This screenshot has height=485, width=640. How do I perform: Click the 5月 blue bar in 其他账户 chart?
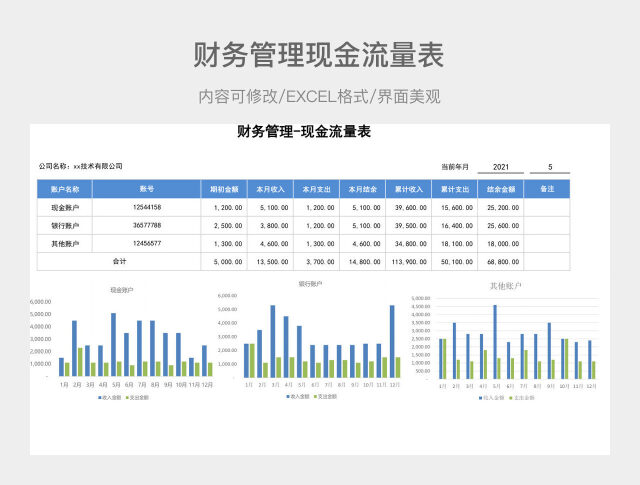495,342
